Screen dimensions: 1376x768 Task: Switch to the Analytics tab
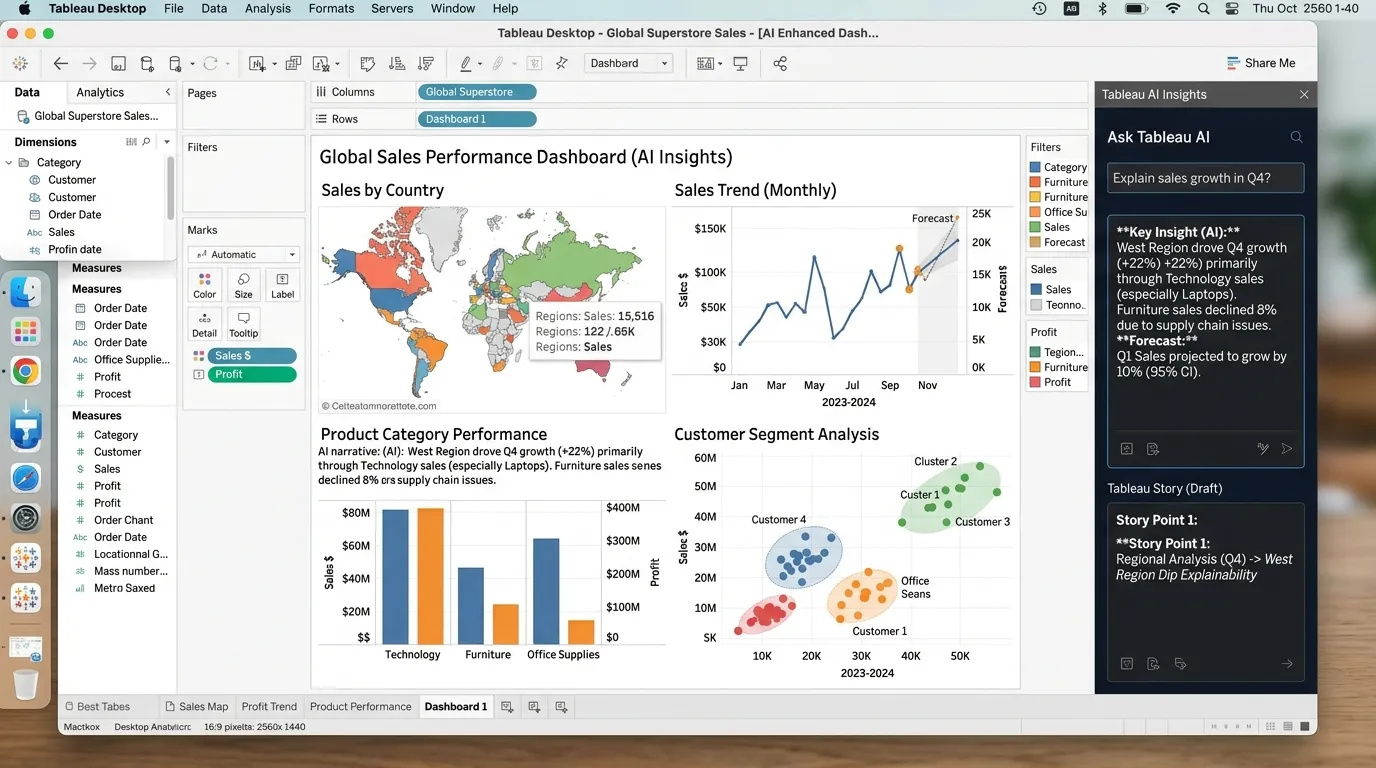pos(100,92)
